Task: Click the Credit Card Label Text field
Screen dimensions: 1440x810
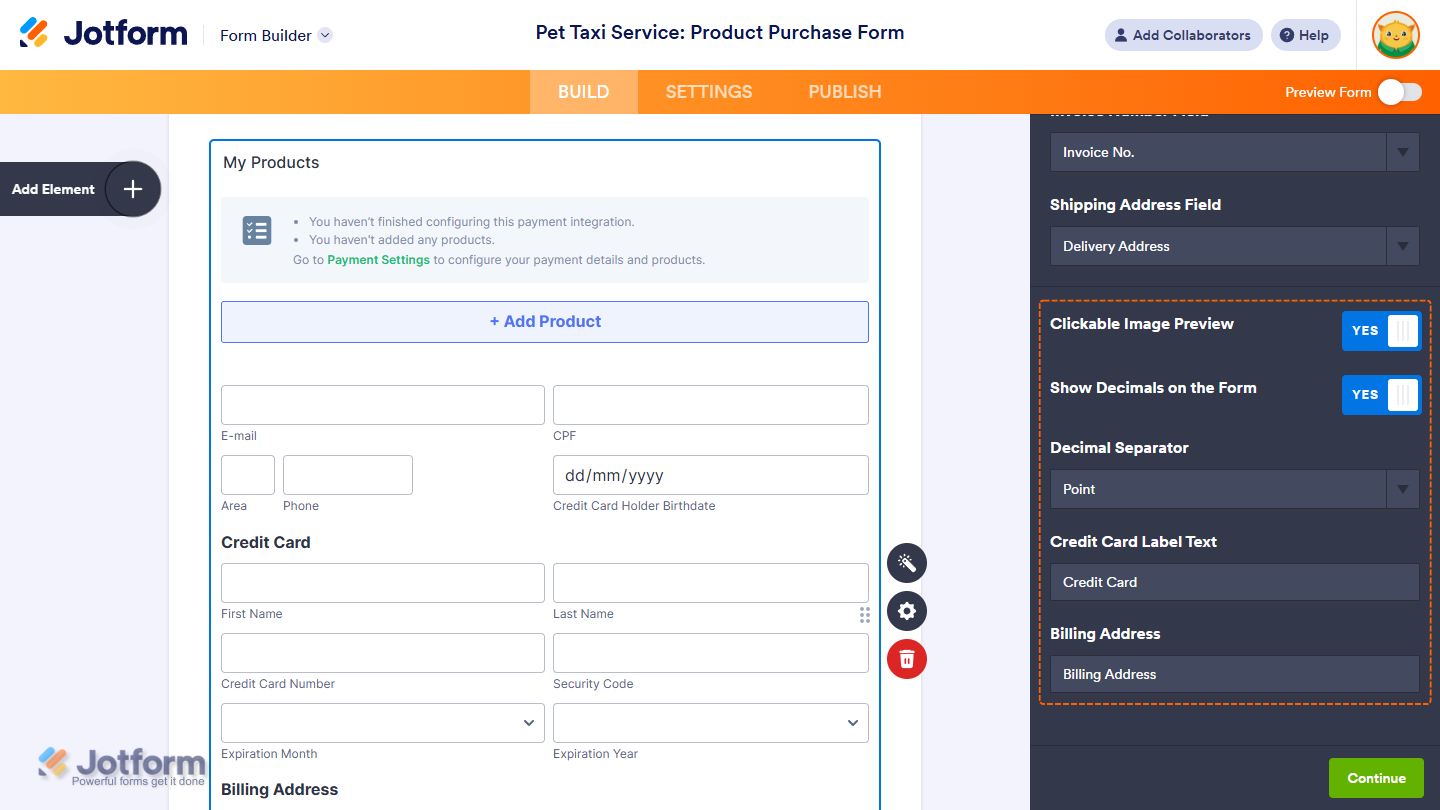Action: pyautogui.click(x=1234, y=582)
